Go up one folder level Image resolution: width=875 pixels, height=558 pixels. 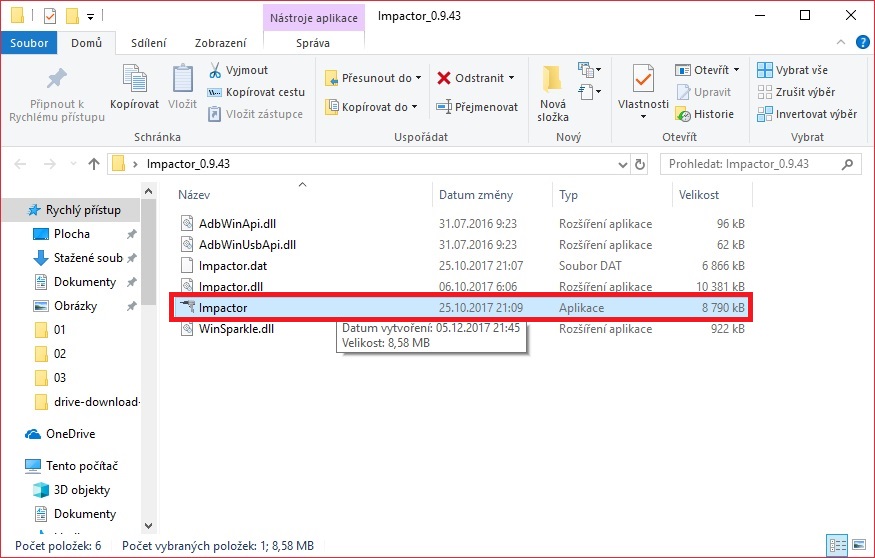pos(94,164)
